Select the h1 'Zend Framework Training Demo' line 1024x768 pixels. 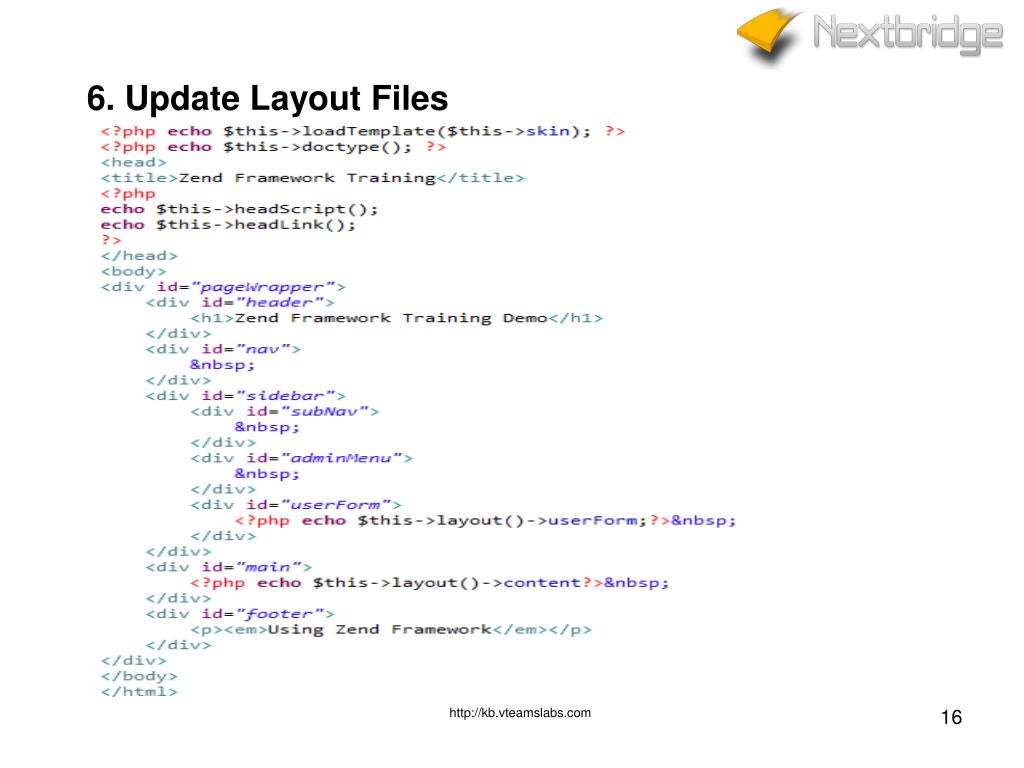point(396,318)
